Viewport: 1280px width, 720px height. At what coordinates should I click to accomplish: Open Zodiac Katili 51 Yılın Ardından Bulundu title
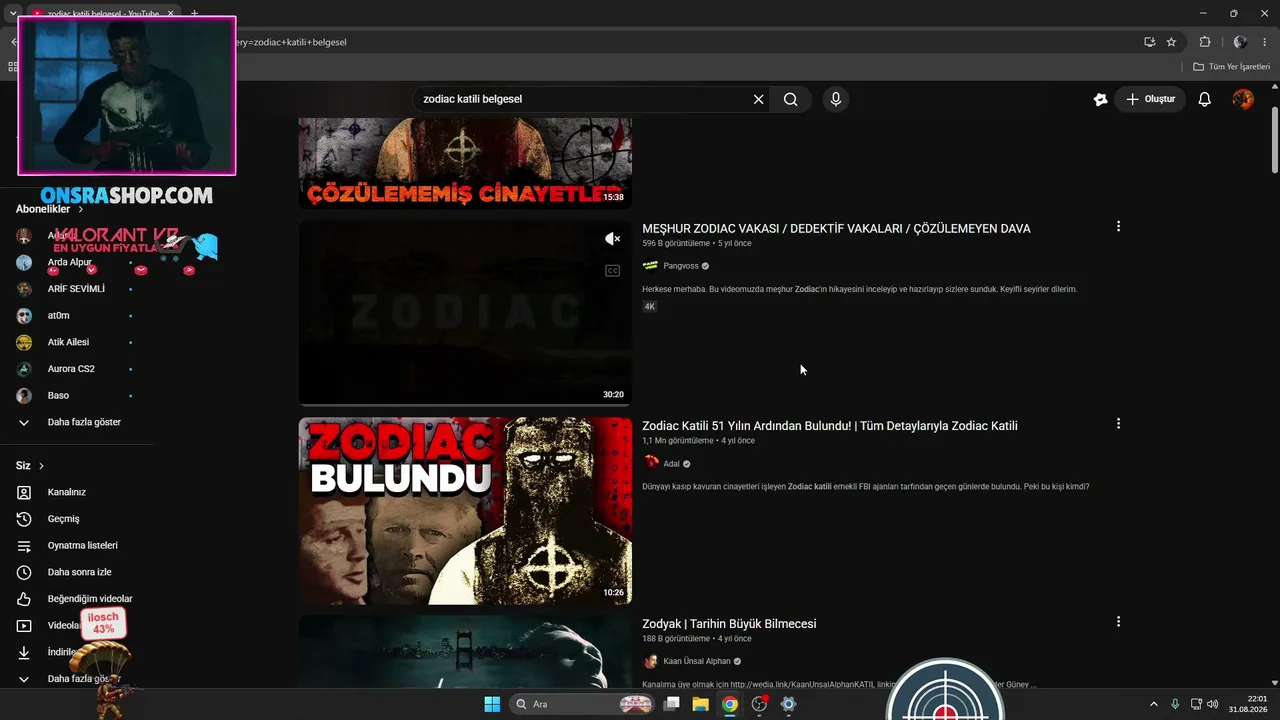click(830, 426)
